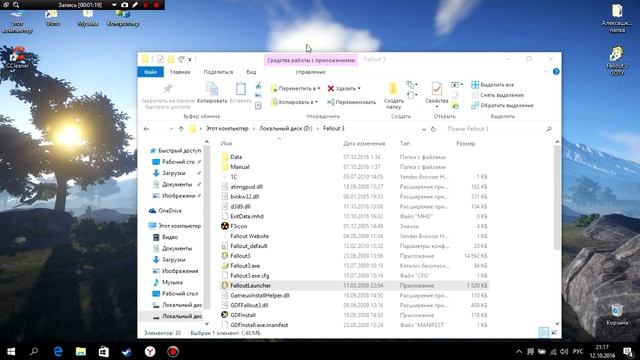Open the Свойства dropdown arrow

point(437,107)
